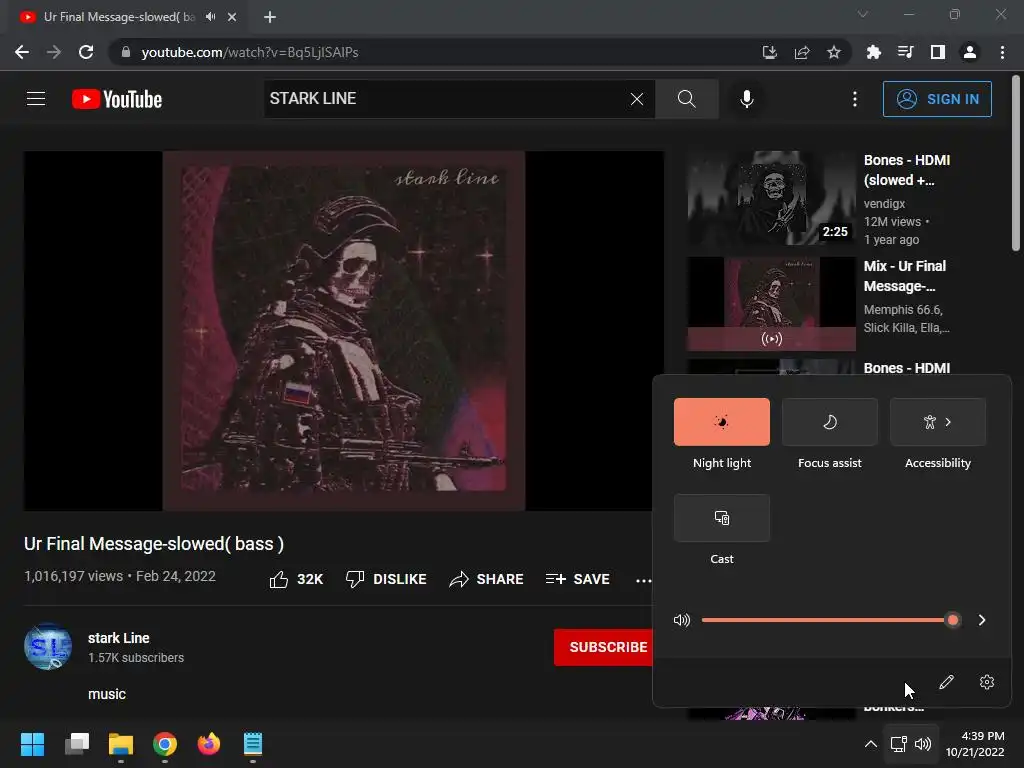Click the address bar URL

click(x=250, y=52)
